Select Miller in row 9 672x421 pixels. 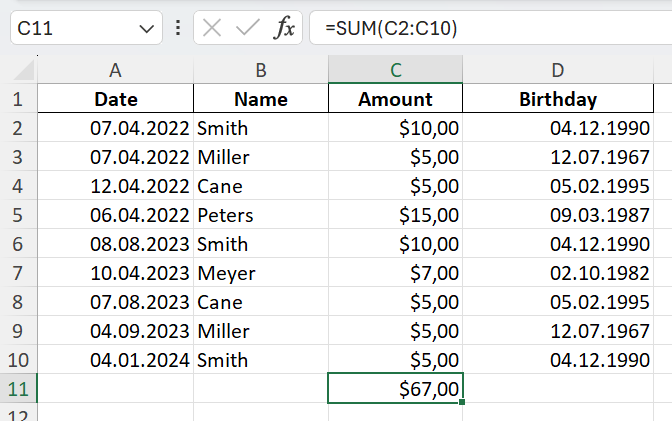click(261, 331)
